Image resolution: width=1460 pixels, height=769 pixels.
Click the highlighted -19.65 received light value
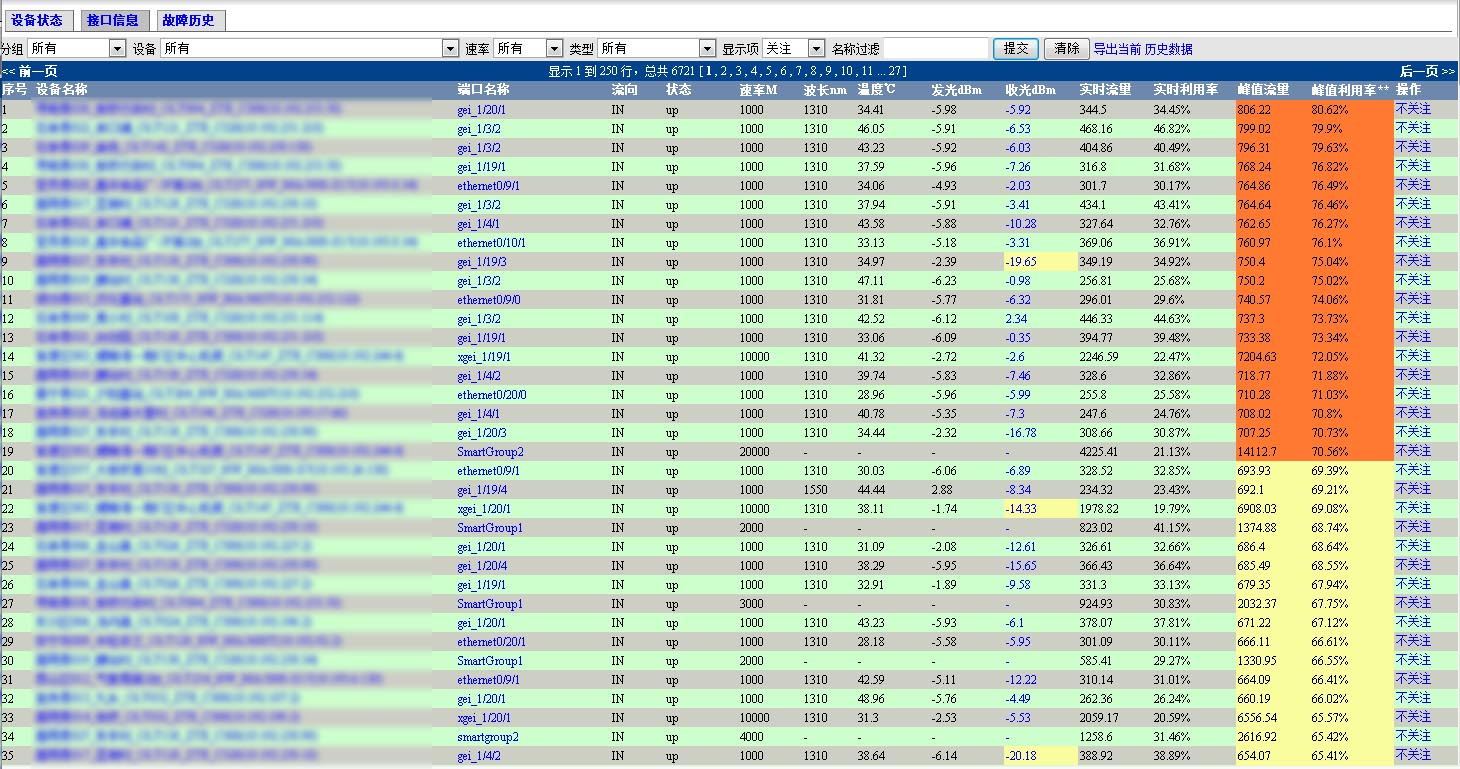pyautogui.click(x=1021, y=262)
